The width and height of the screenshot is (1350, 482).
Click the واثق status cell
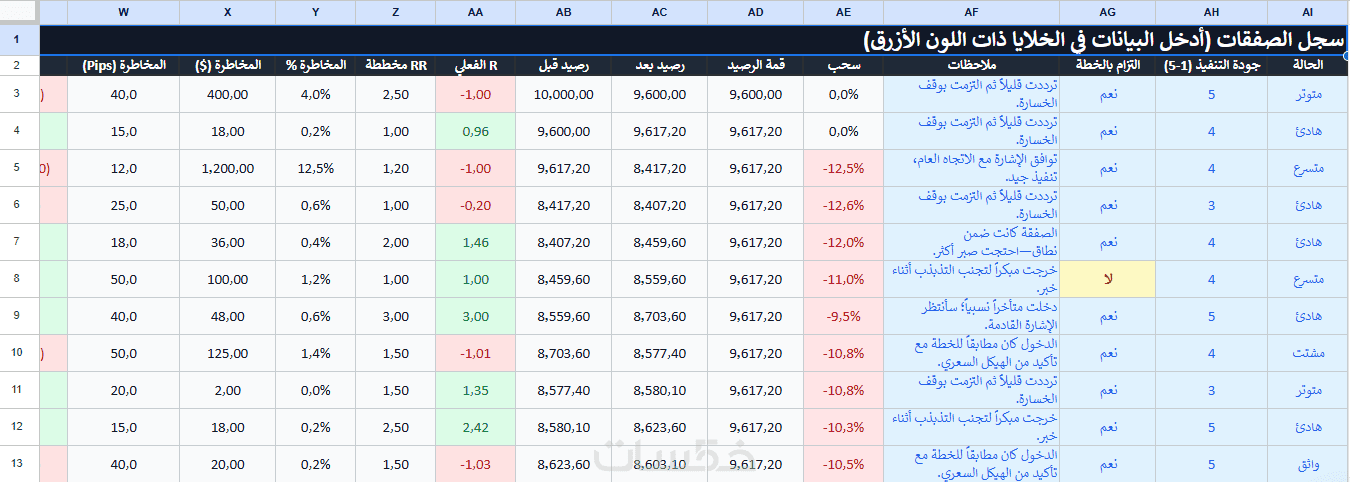1308,464
